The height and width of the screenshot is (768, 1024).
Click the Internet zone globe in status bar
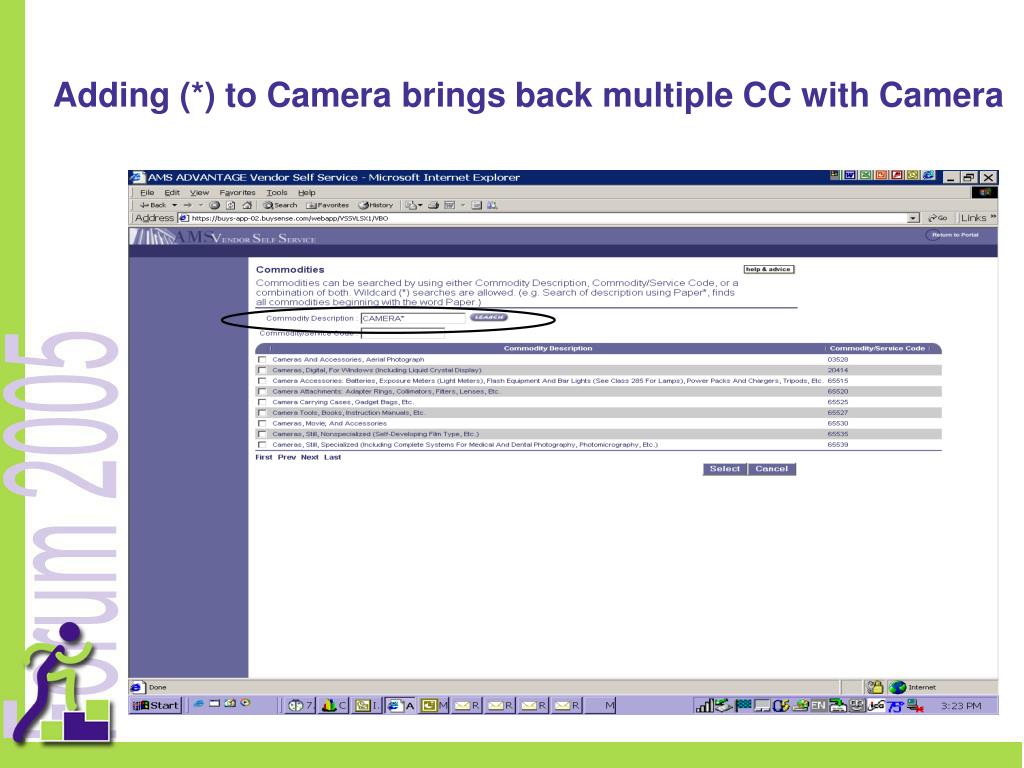(898, 687)
